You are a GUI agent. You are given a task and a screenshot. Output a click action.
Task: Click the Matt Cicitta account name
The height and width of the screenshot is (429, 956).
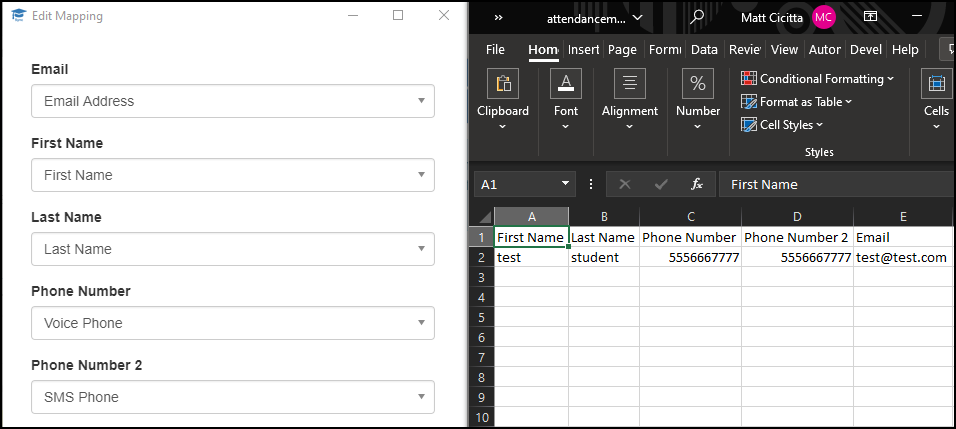(x=772, y=18)
